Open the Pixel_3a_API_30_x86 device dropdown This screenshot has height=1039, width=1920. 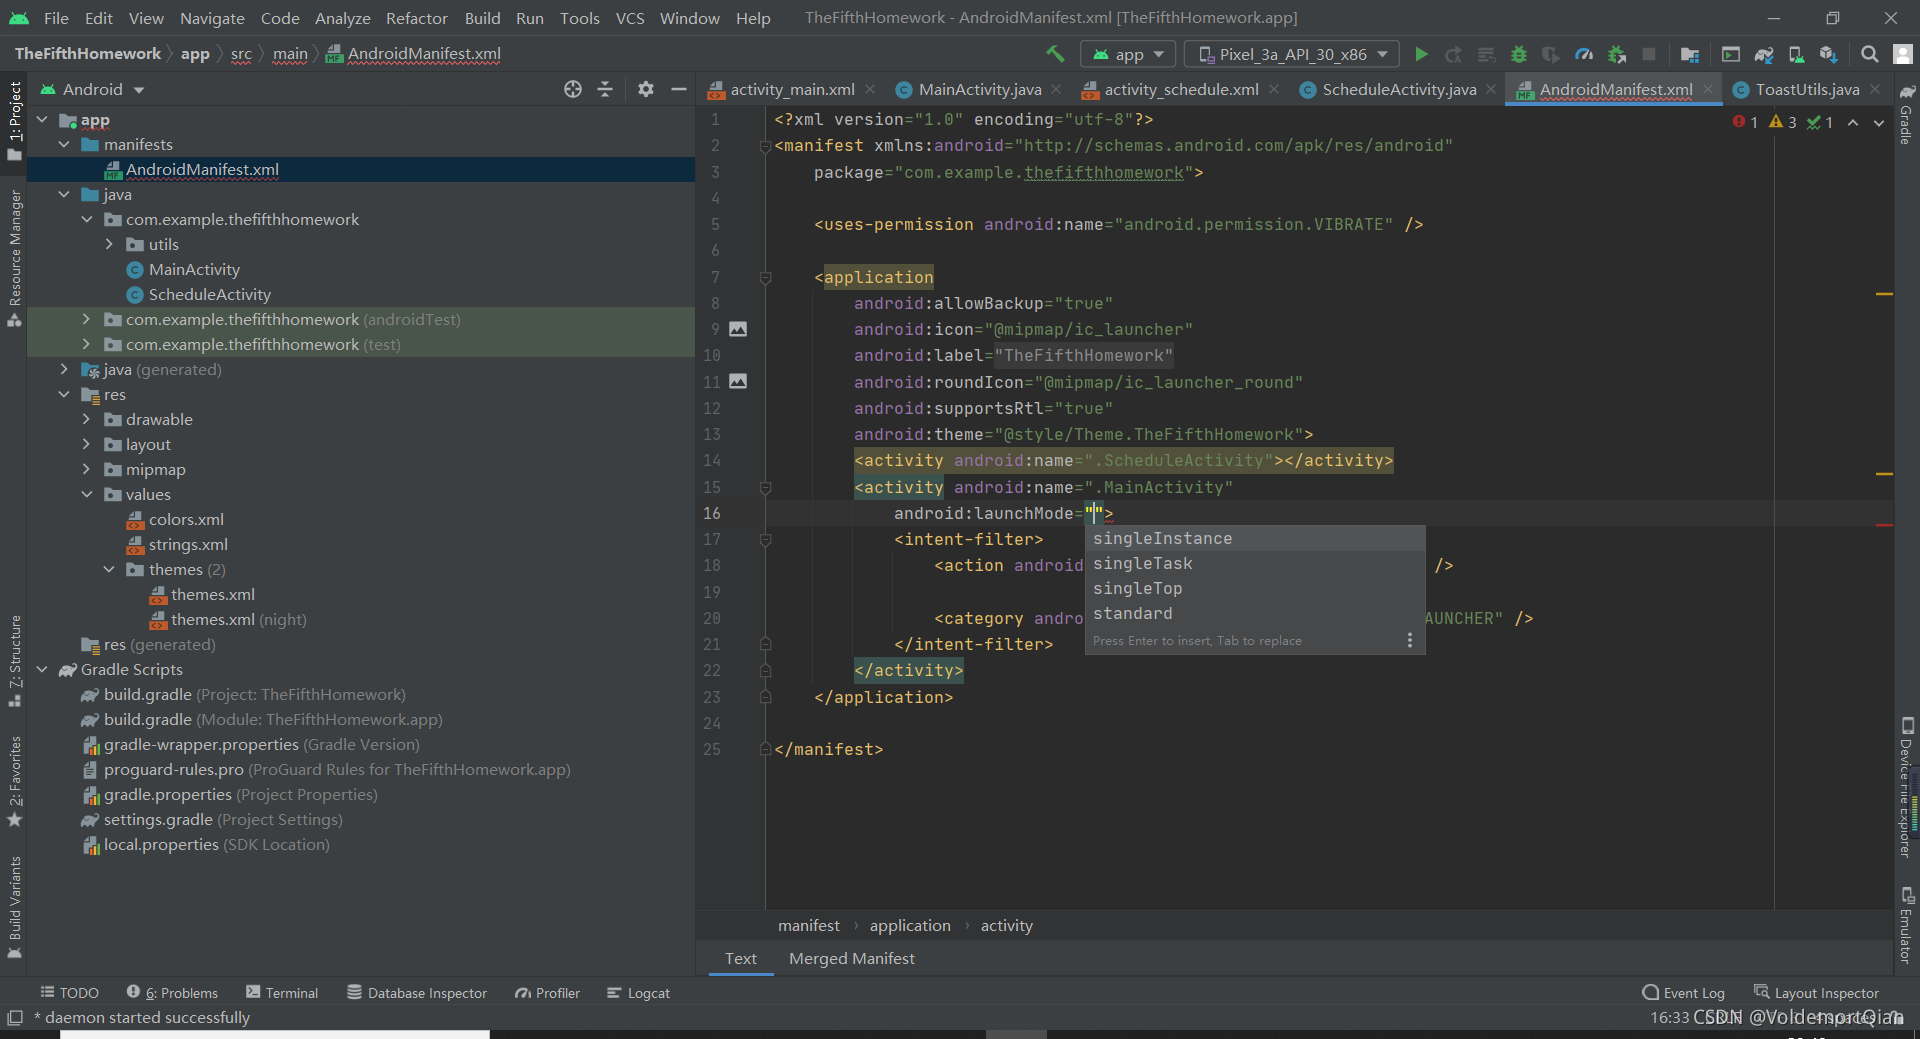pos(1293,54)
